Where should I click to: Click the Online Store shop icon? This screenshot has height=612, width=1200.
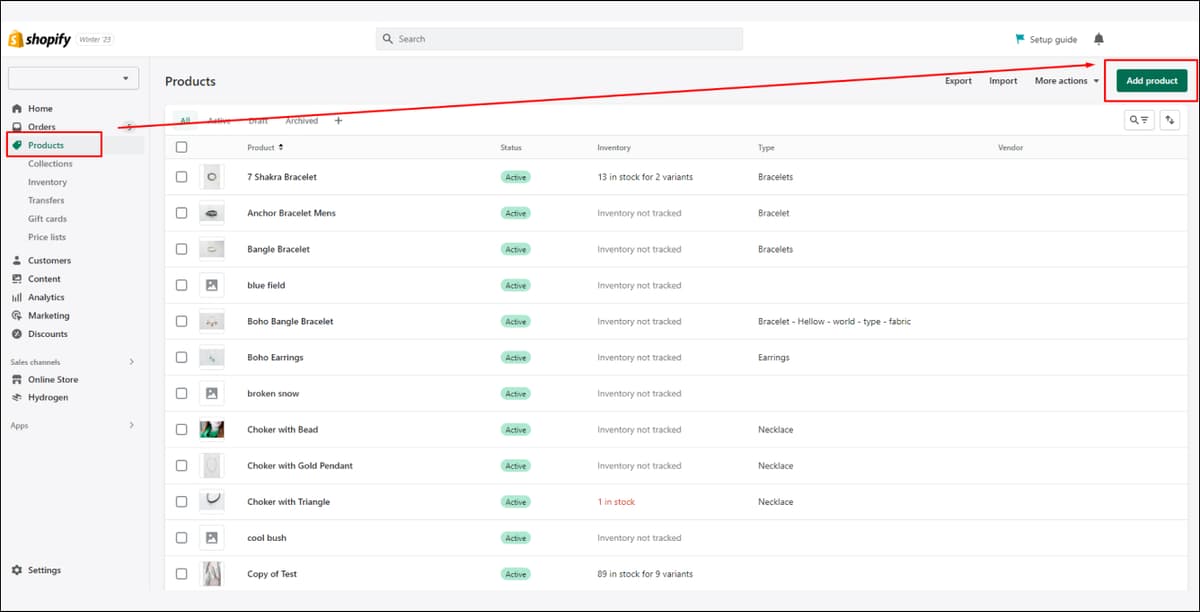(x=17, y=379)
